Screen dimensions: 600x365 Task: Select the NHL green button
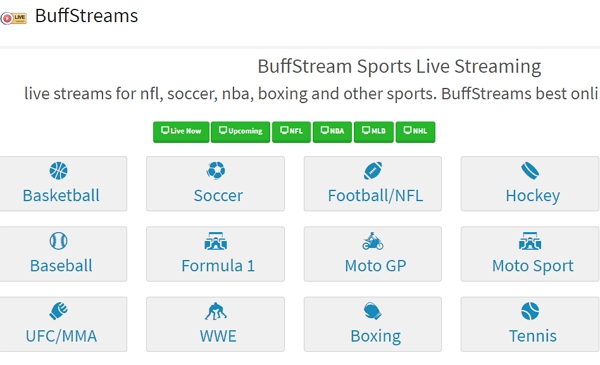(x=416, y=132)
